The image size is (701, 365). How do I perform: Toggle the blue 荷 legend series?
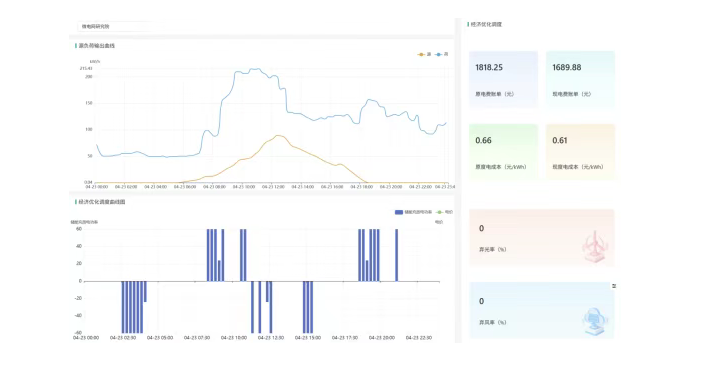click(442, 55)
